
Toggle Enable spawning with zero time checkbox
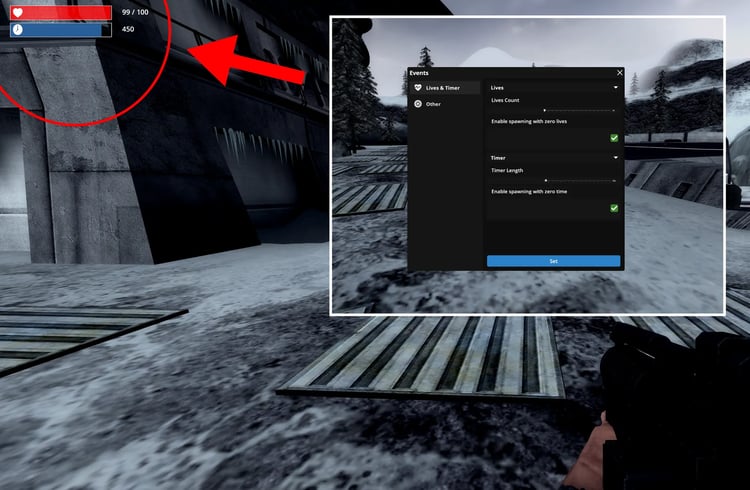pos(614,208)
